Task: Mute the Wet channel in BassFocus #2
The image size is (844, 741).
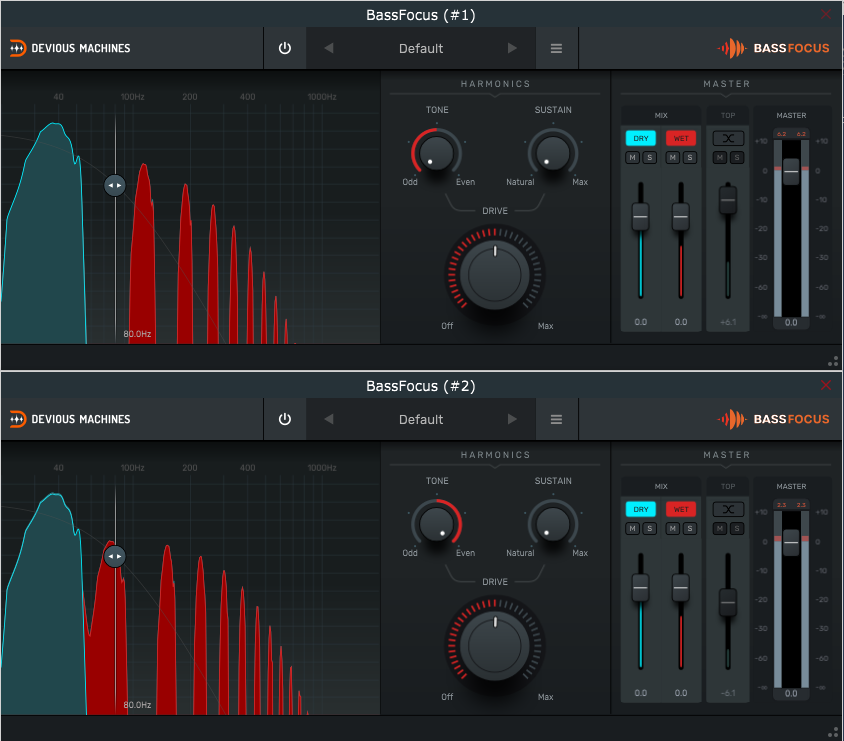Action: (673, 528)
